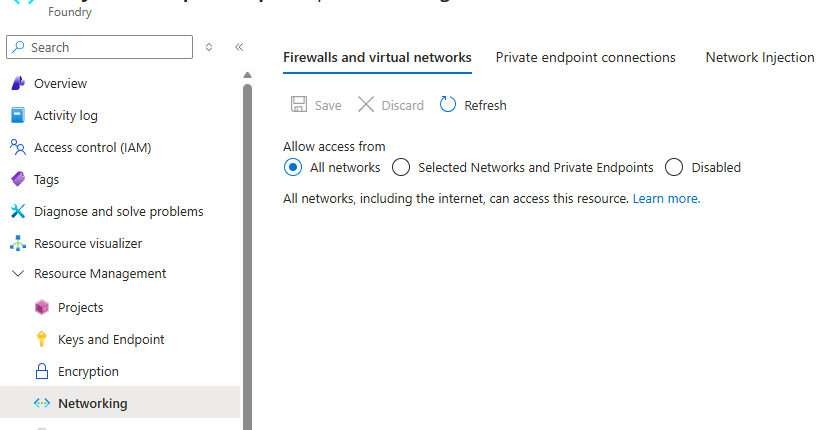Select the All networks radio option
The height and width of the screenshot is (430, 838).
293,168
